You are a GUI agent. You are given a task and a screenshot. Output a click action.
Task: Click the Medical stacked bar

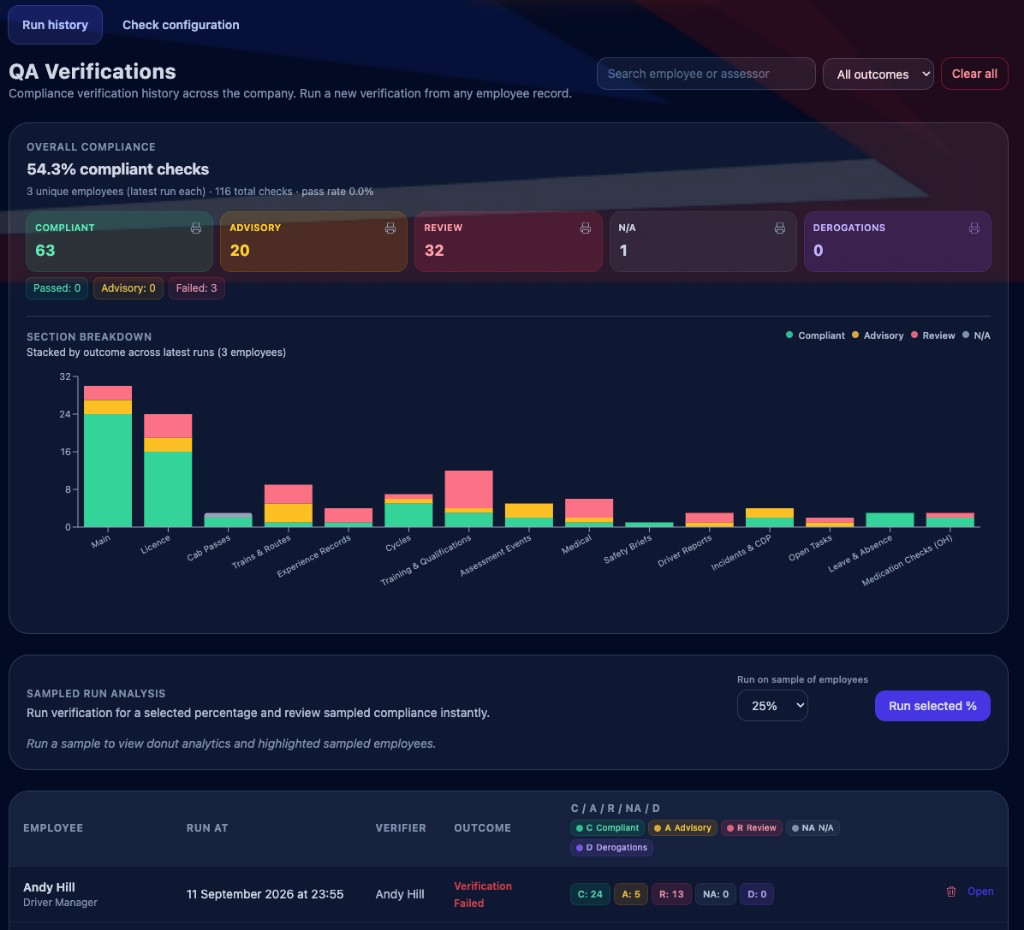click(x=589, y=513)
